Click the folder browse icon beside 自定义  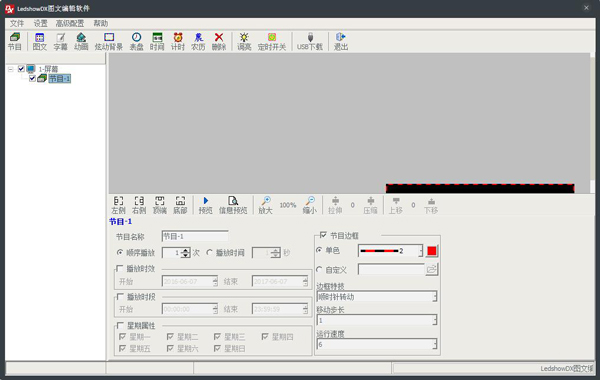coord(432,269)
